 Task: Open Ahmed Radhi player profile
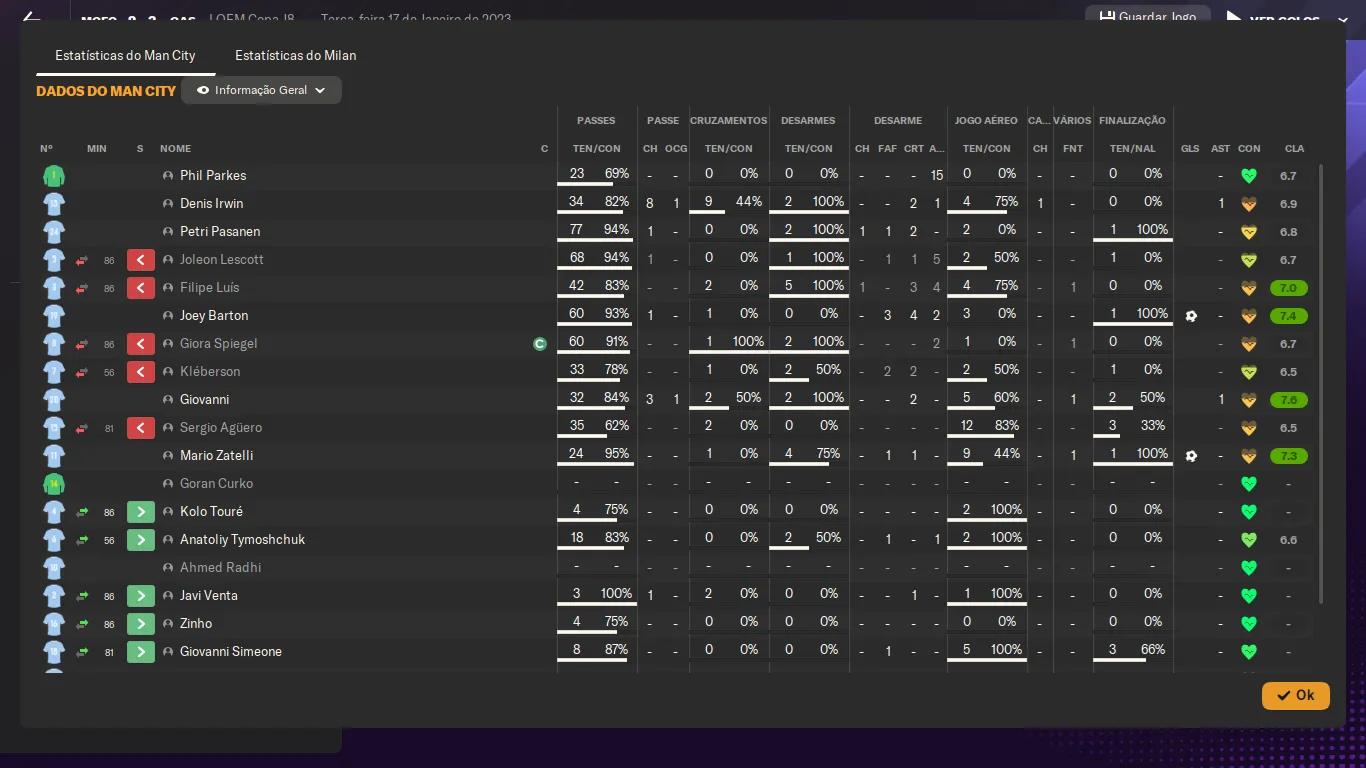pos(220,567)
